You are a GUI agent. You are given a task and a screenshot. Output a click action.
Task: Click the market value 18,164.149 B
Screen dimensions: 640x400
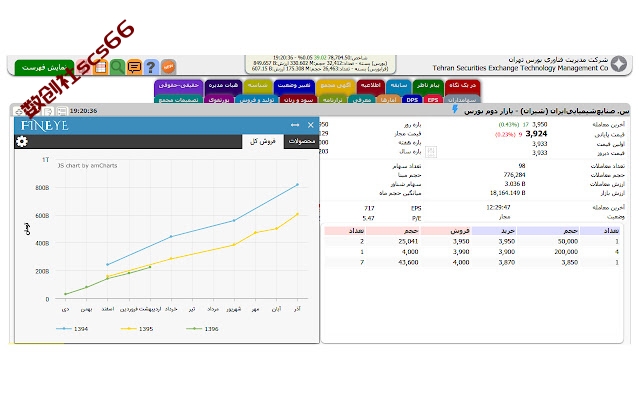508,193
